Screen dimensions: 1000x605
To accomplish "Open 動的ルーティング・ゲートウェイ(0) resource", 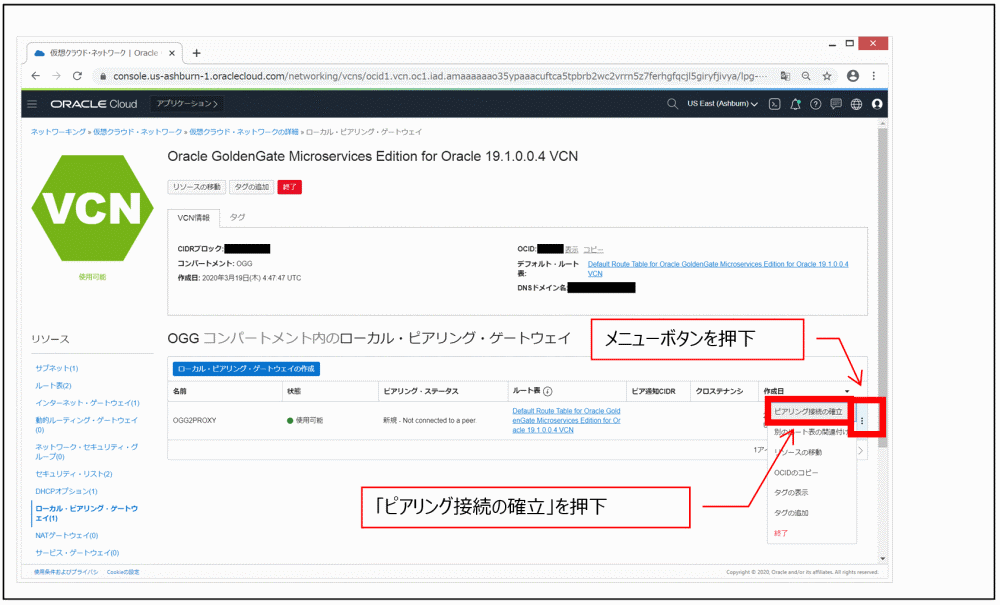I will click(x=86, y=425).
